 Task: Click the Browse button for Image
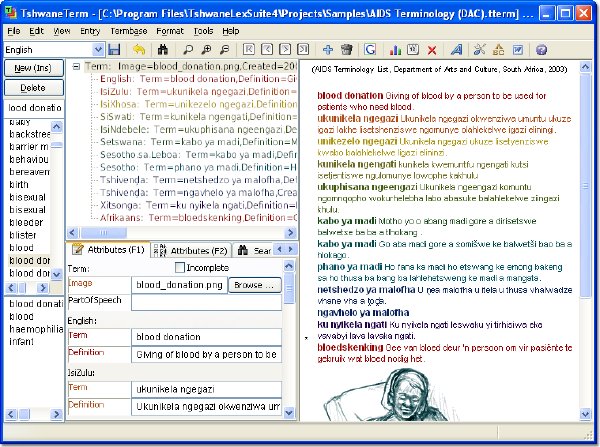[254, 285]
